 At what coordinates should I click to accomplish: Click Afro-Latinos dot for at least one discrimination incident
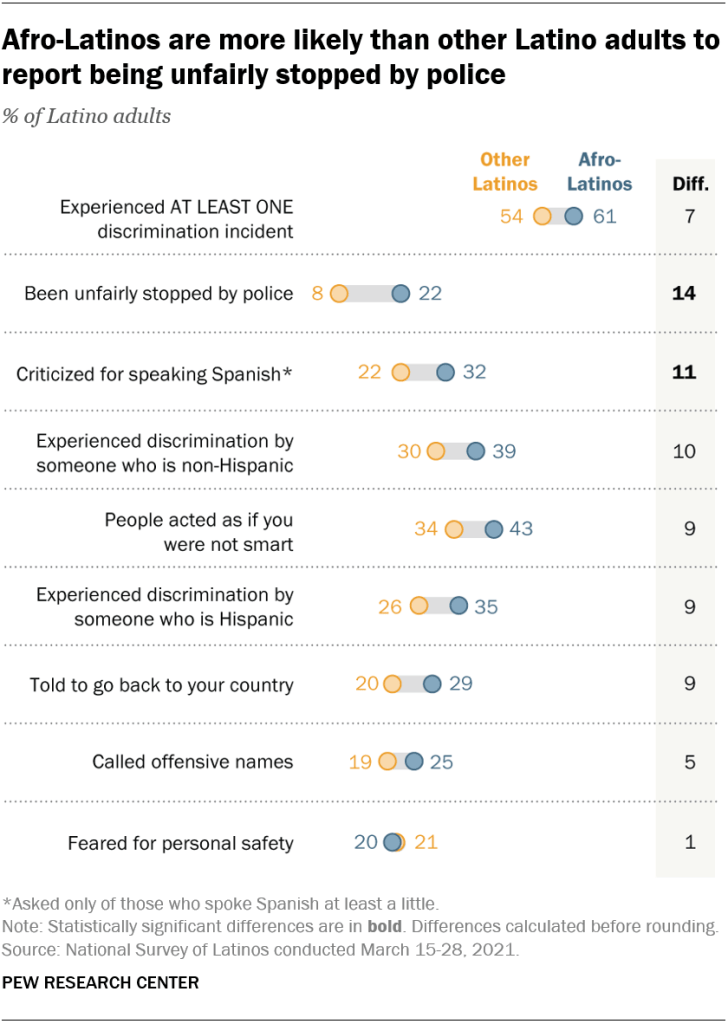573,216
